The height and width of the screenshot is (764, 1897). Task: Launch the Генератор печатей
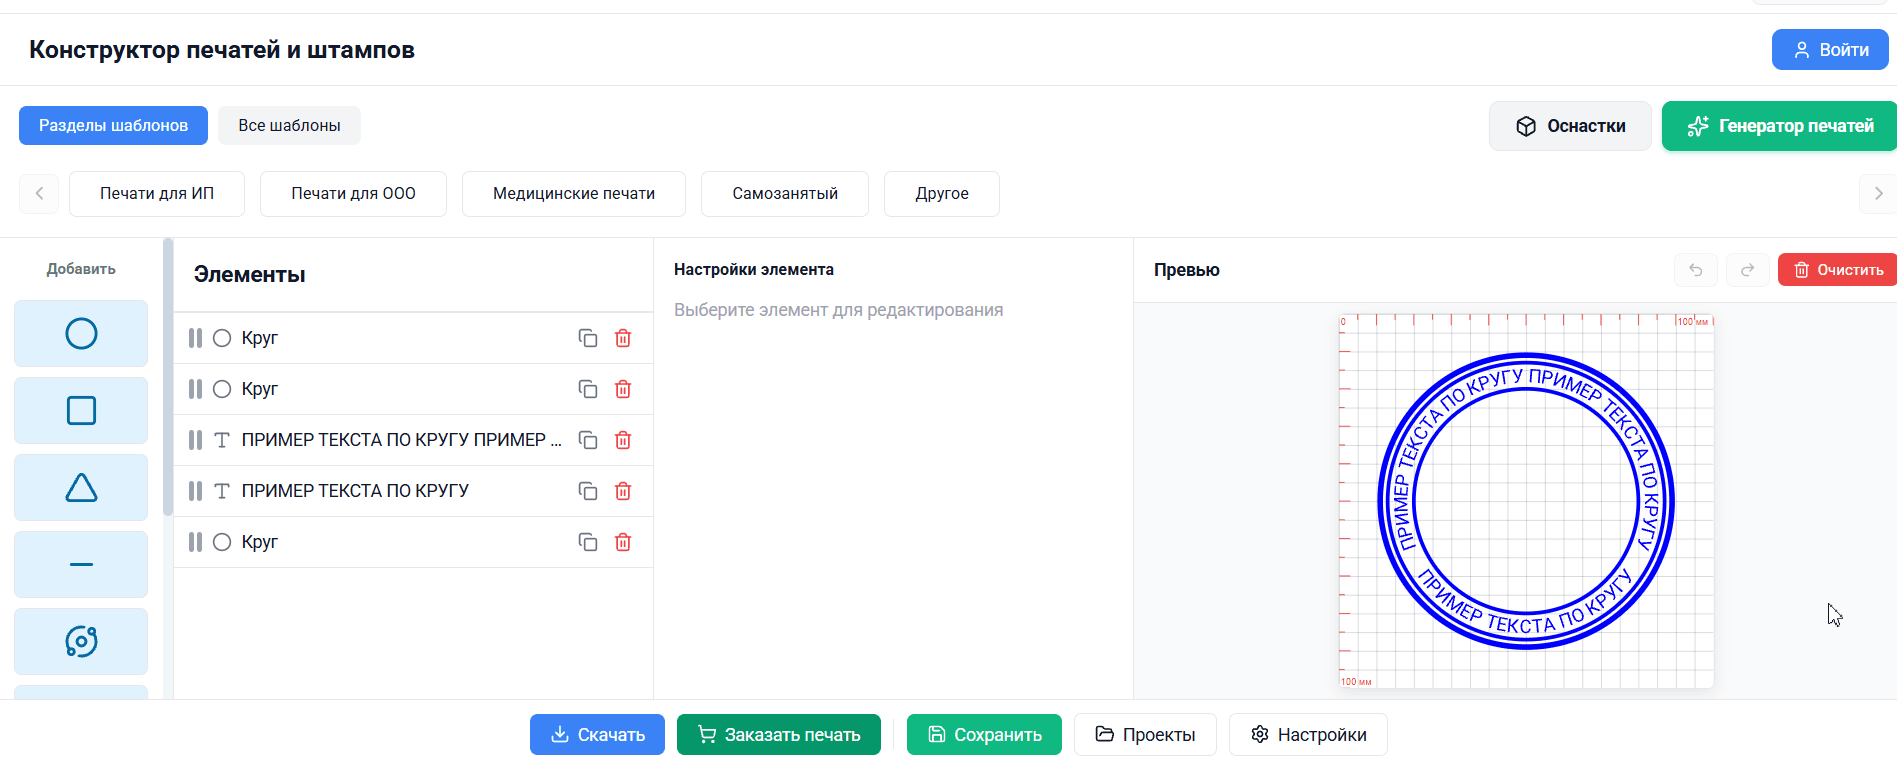[x=1780, y=126]
